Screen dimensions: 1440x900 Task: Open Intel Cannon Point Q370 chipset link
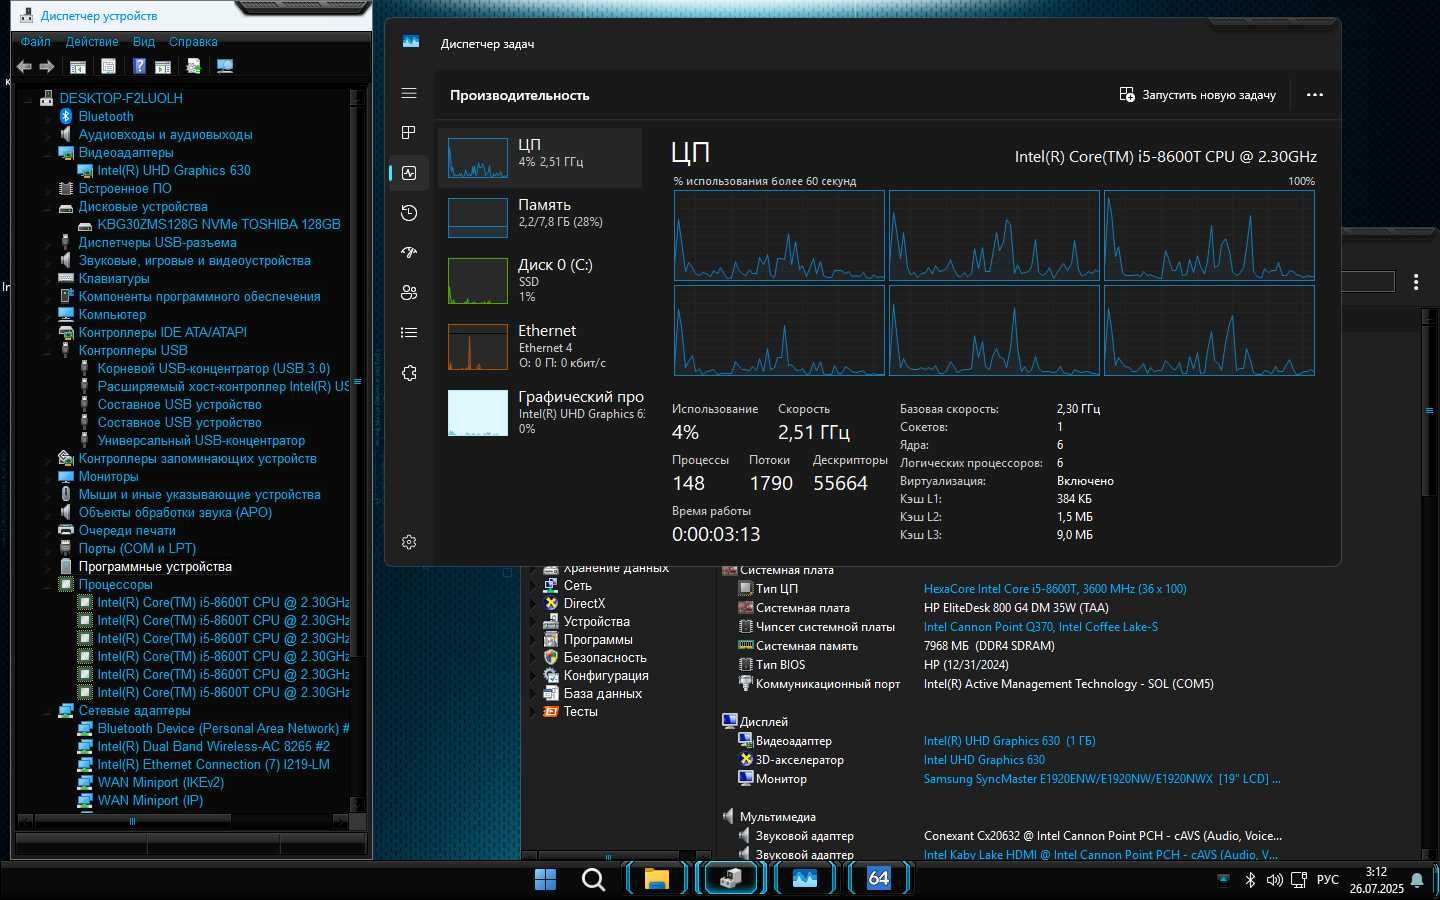point(1041,627)
